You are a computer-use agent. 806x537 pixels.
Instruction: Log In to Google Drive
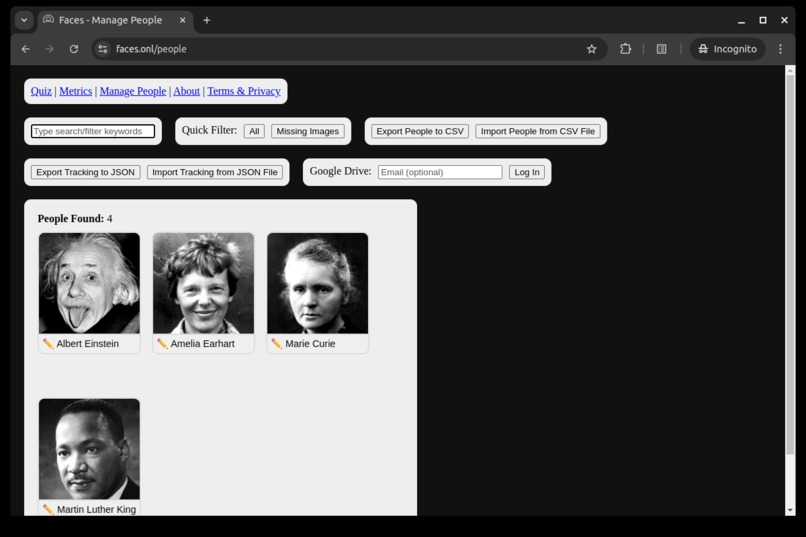click(x=527, y=172)
